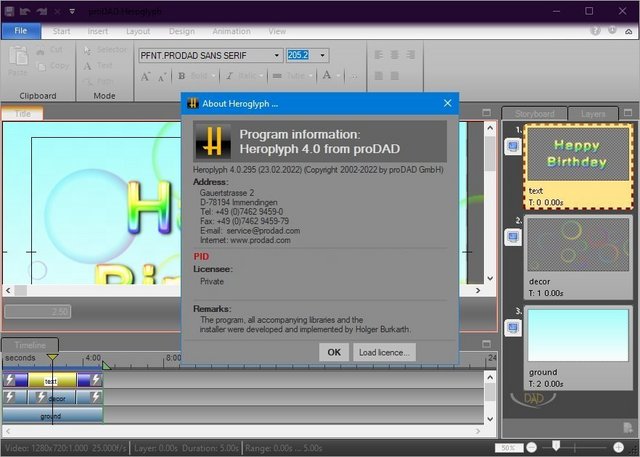Expand the font color dropdown arrow
640x457 pixels.
(x=338, y=76)
